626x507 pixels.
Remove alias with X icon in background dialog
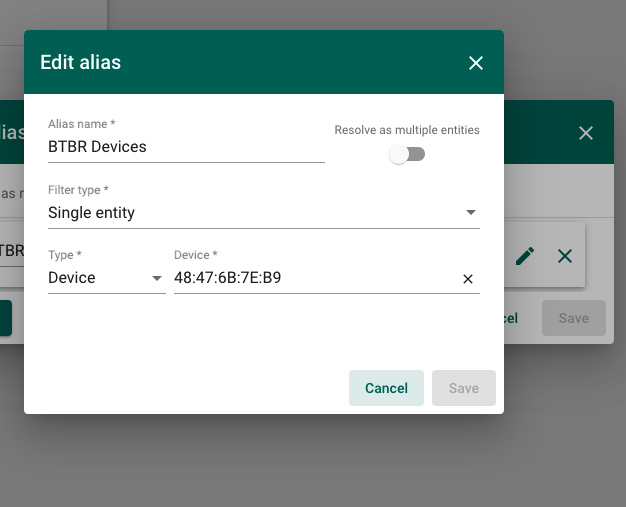[x=565, y=256]
